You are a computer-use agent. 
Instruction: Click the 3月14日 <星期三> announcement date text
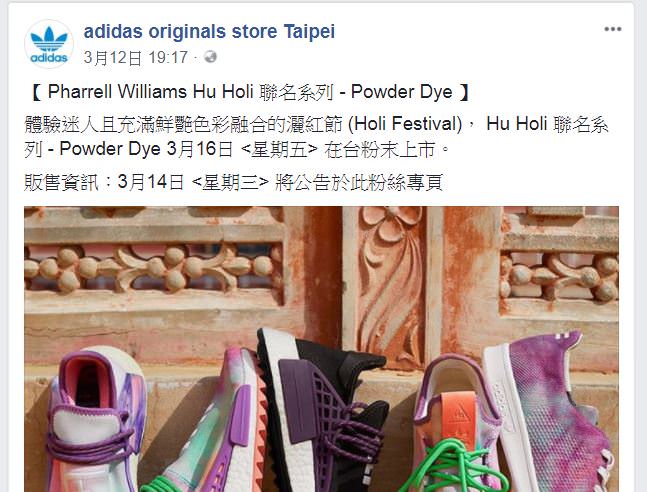pos(194,182)
